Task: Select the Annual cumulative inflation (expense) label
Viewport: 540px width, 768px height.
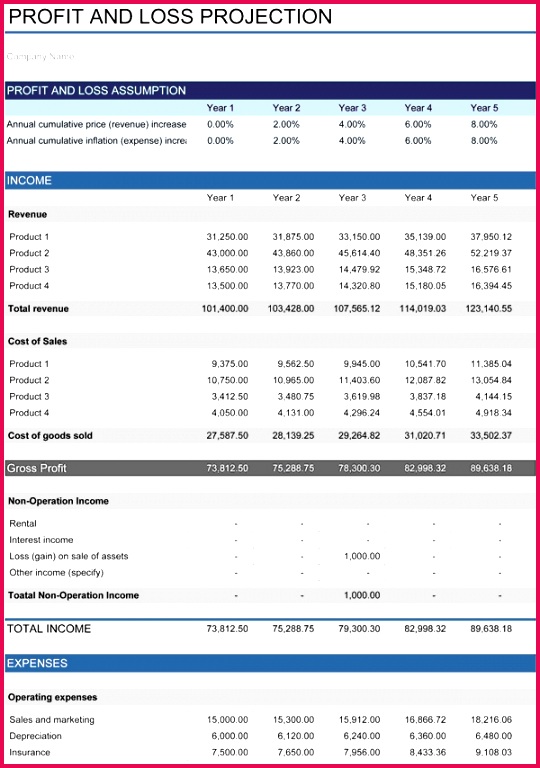Action: [x=97, y=141]
